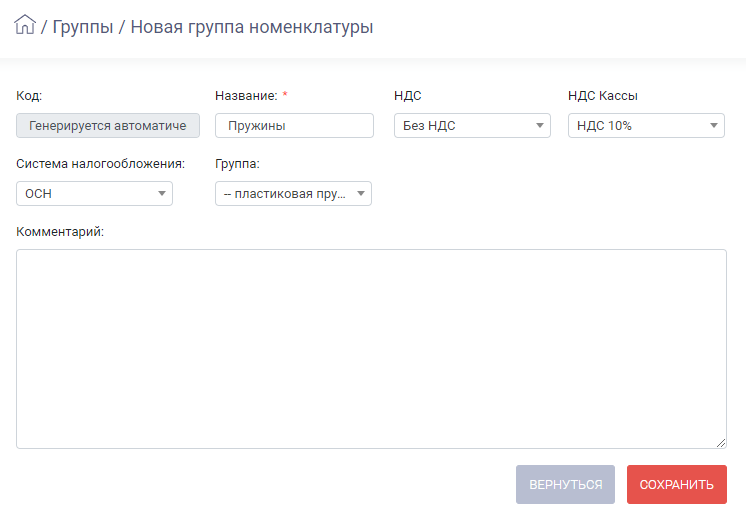Go to the home page via house icon

(x=25, y=25)
